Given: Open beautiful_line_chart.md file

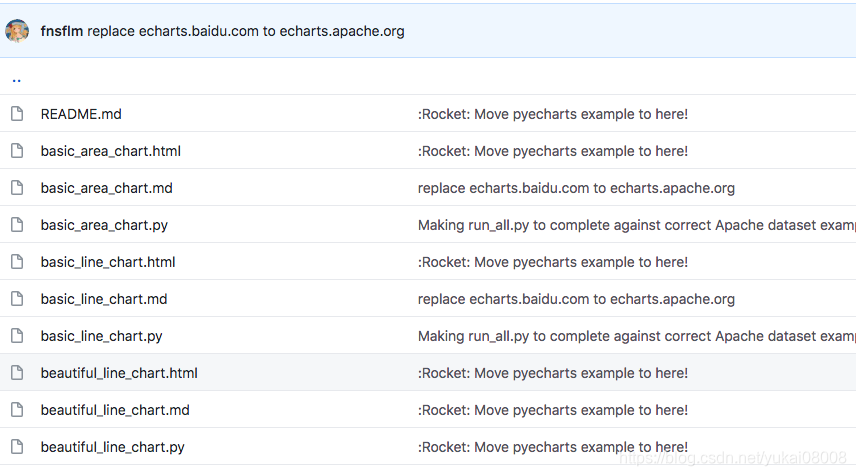Looking at the screenshot, I should 115,410.
